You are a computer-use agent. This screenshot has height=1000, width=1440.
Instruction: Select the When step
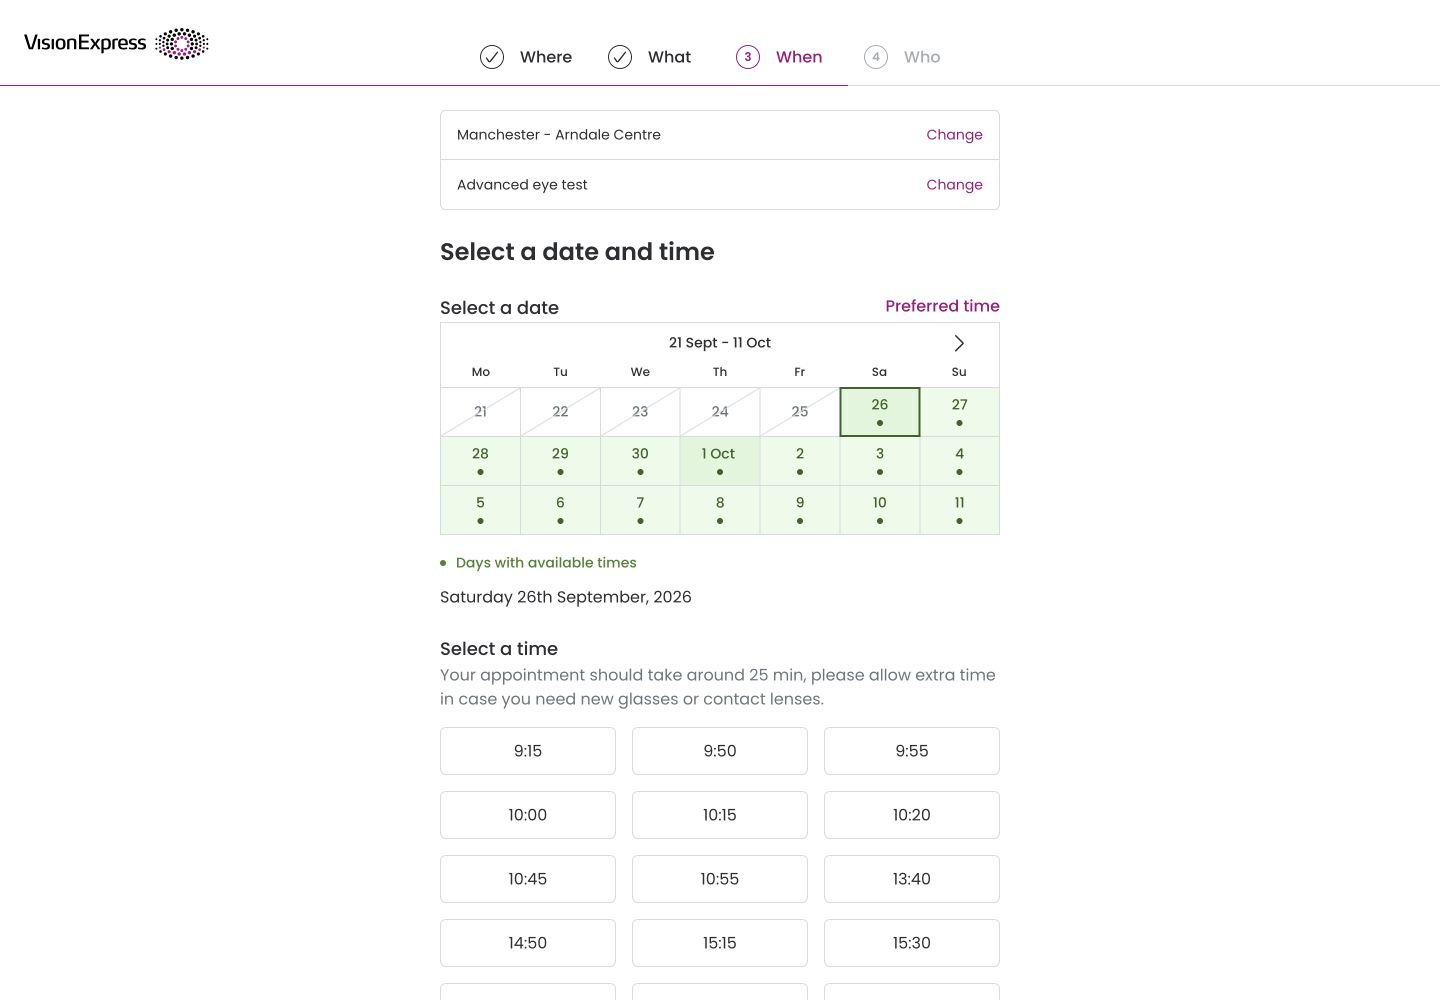(x=779, y=57)
